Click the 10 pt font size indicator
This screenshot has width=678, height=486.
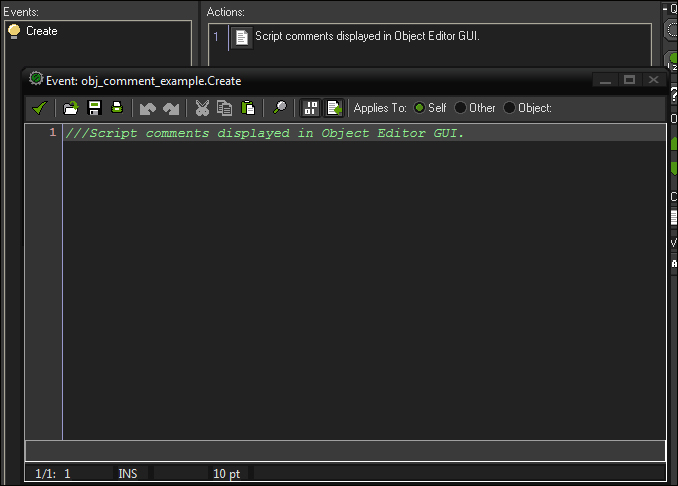click(x=227, y=474)
